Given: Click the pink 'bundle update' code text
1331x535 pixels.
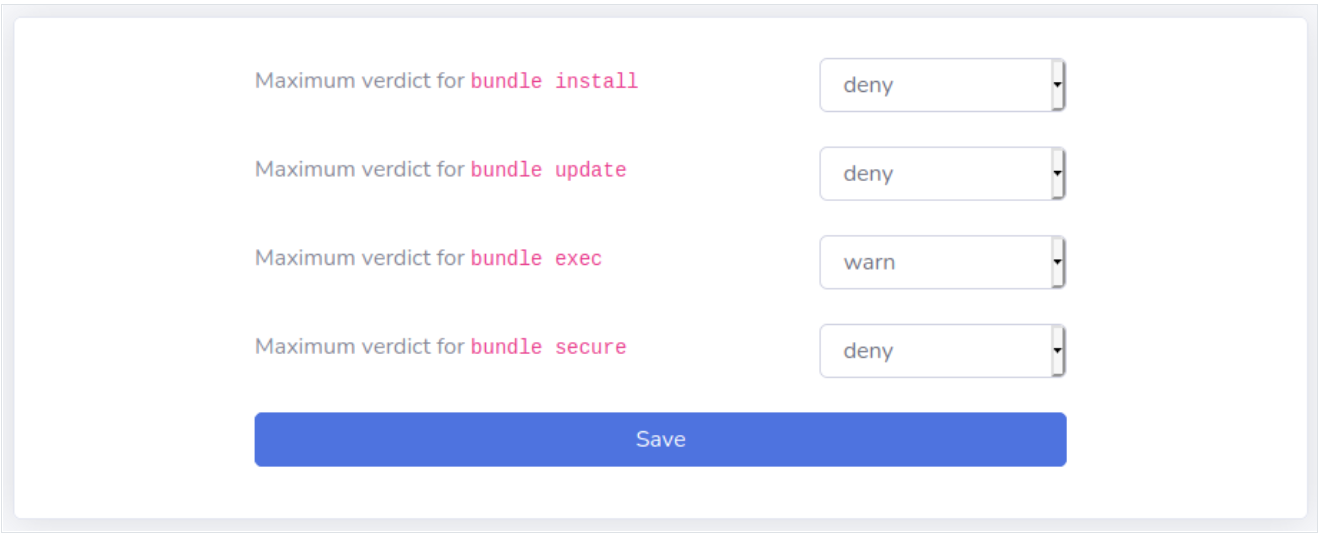Looking at the screenshot, I should (x=548, y=170).
